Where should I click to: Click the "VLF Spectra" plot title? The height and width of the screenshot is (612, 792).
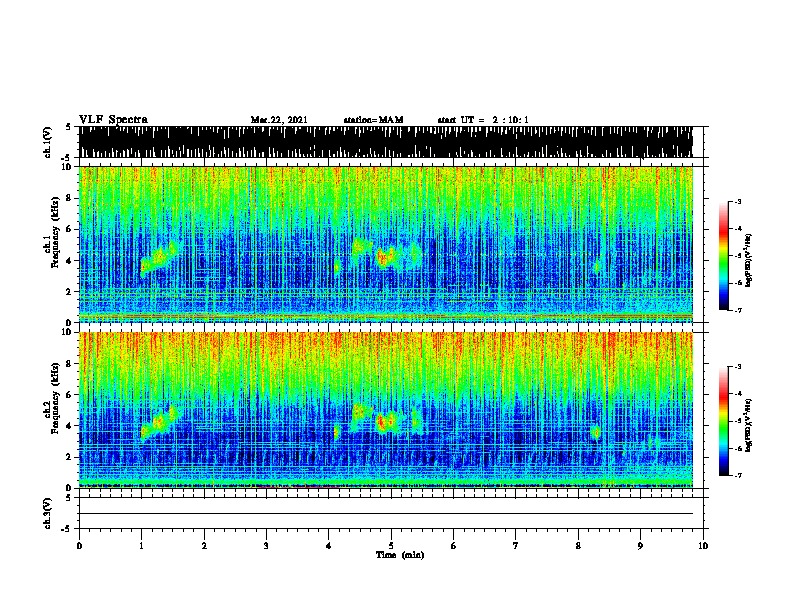coord(113,120)
